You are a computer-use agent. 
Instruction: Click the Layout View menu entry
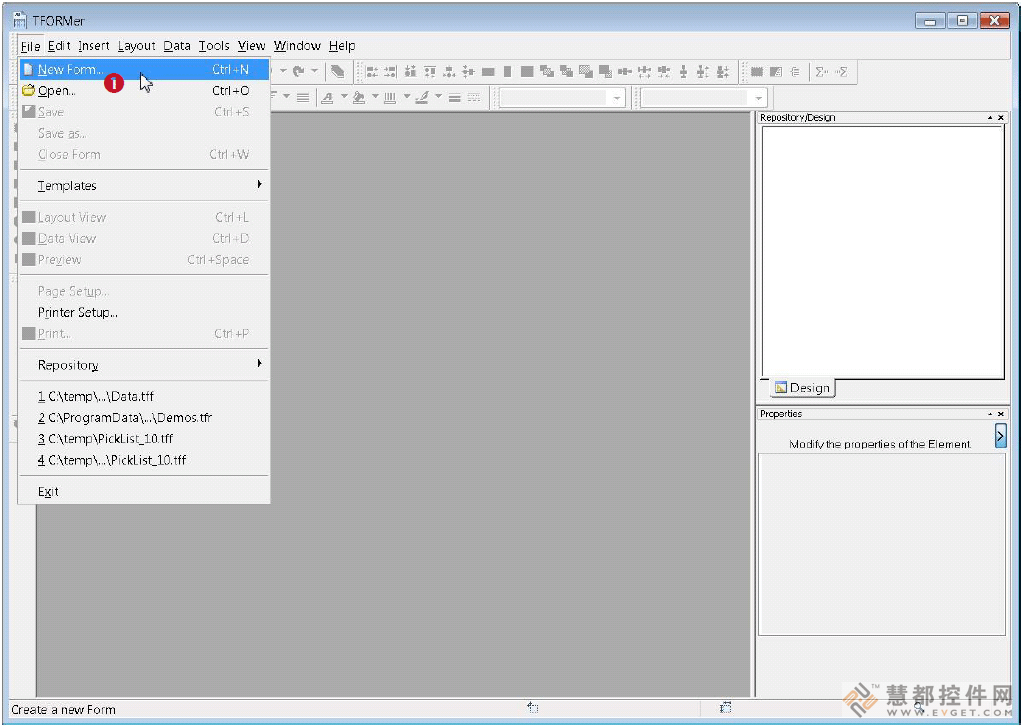click(x=144, y=217)
